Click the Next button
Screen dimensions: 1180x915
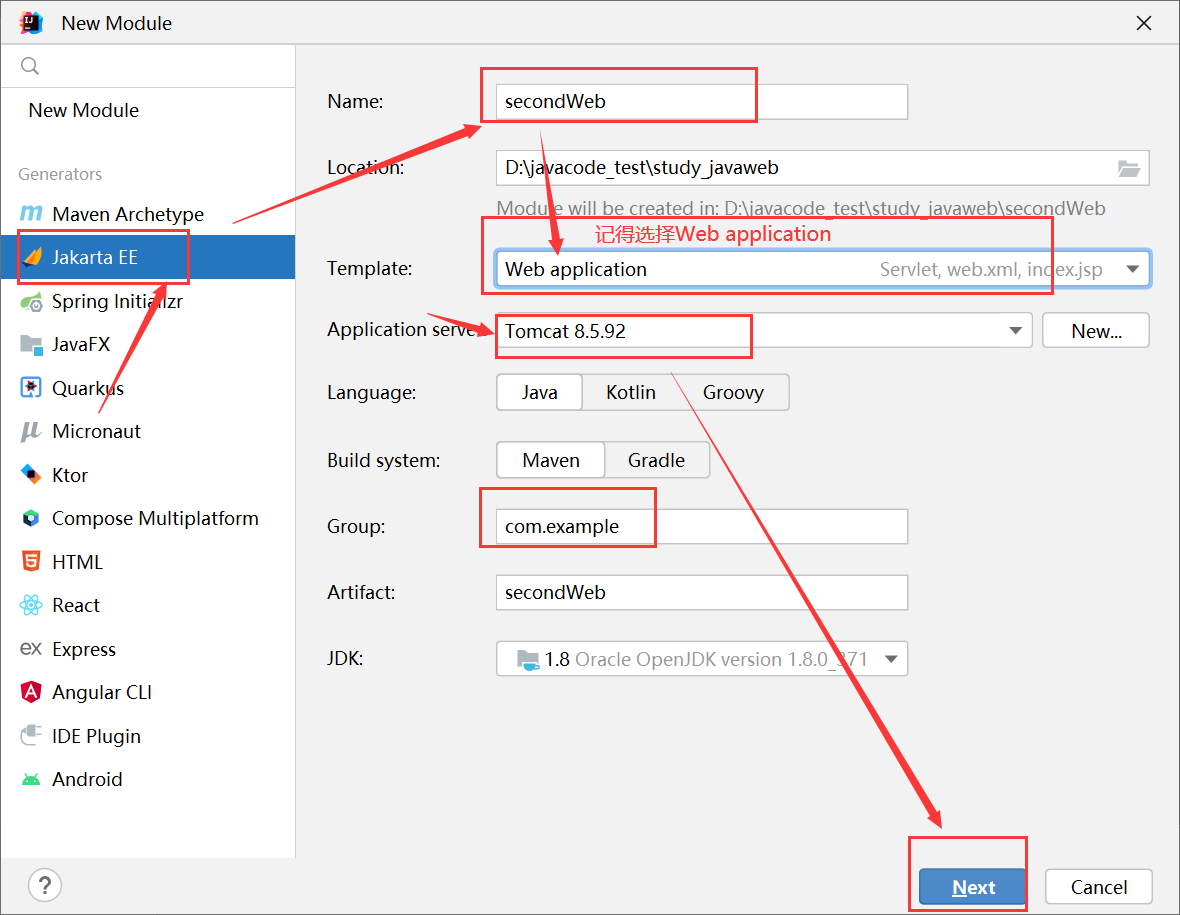point(972,887)
